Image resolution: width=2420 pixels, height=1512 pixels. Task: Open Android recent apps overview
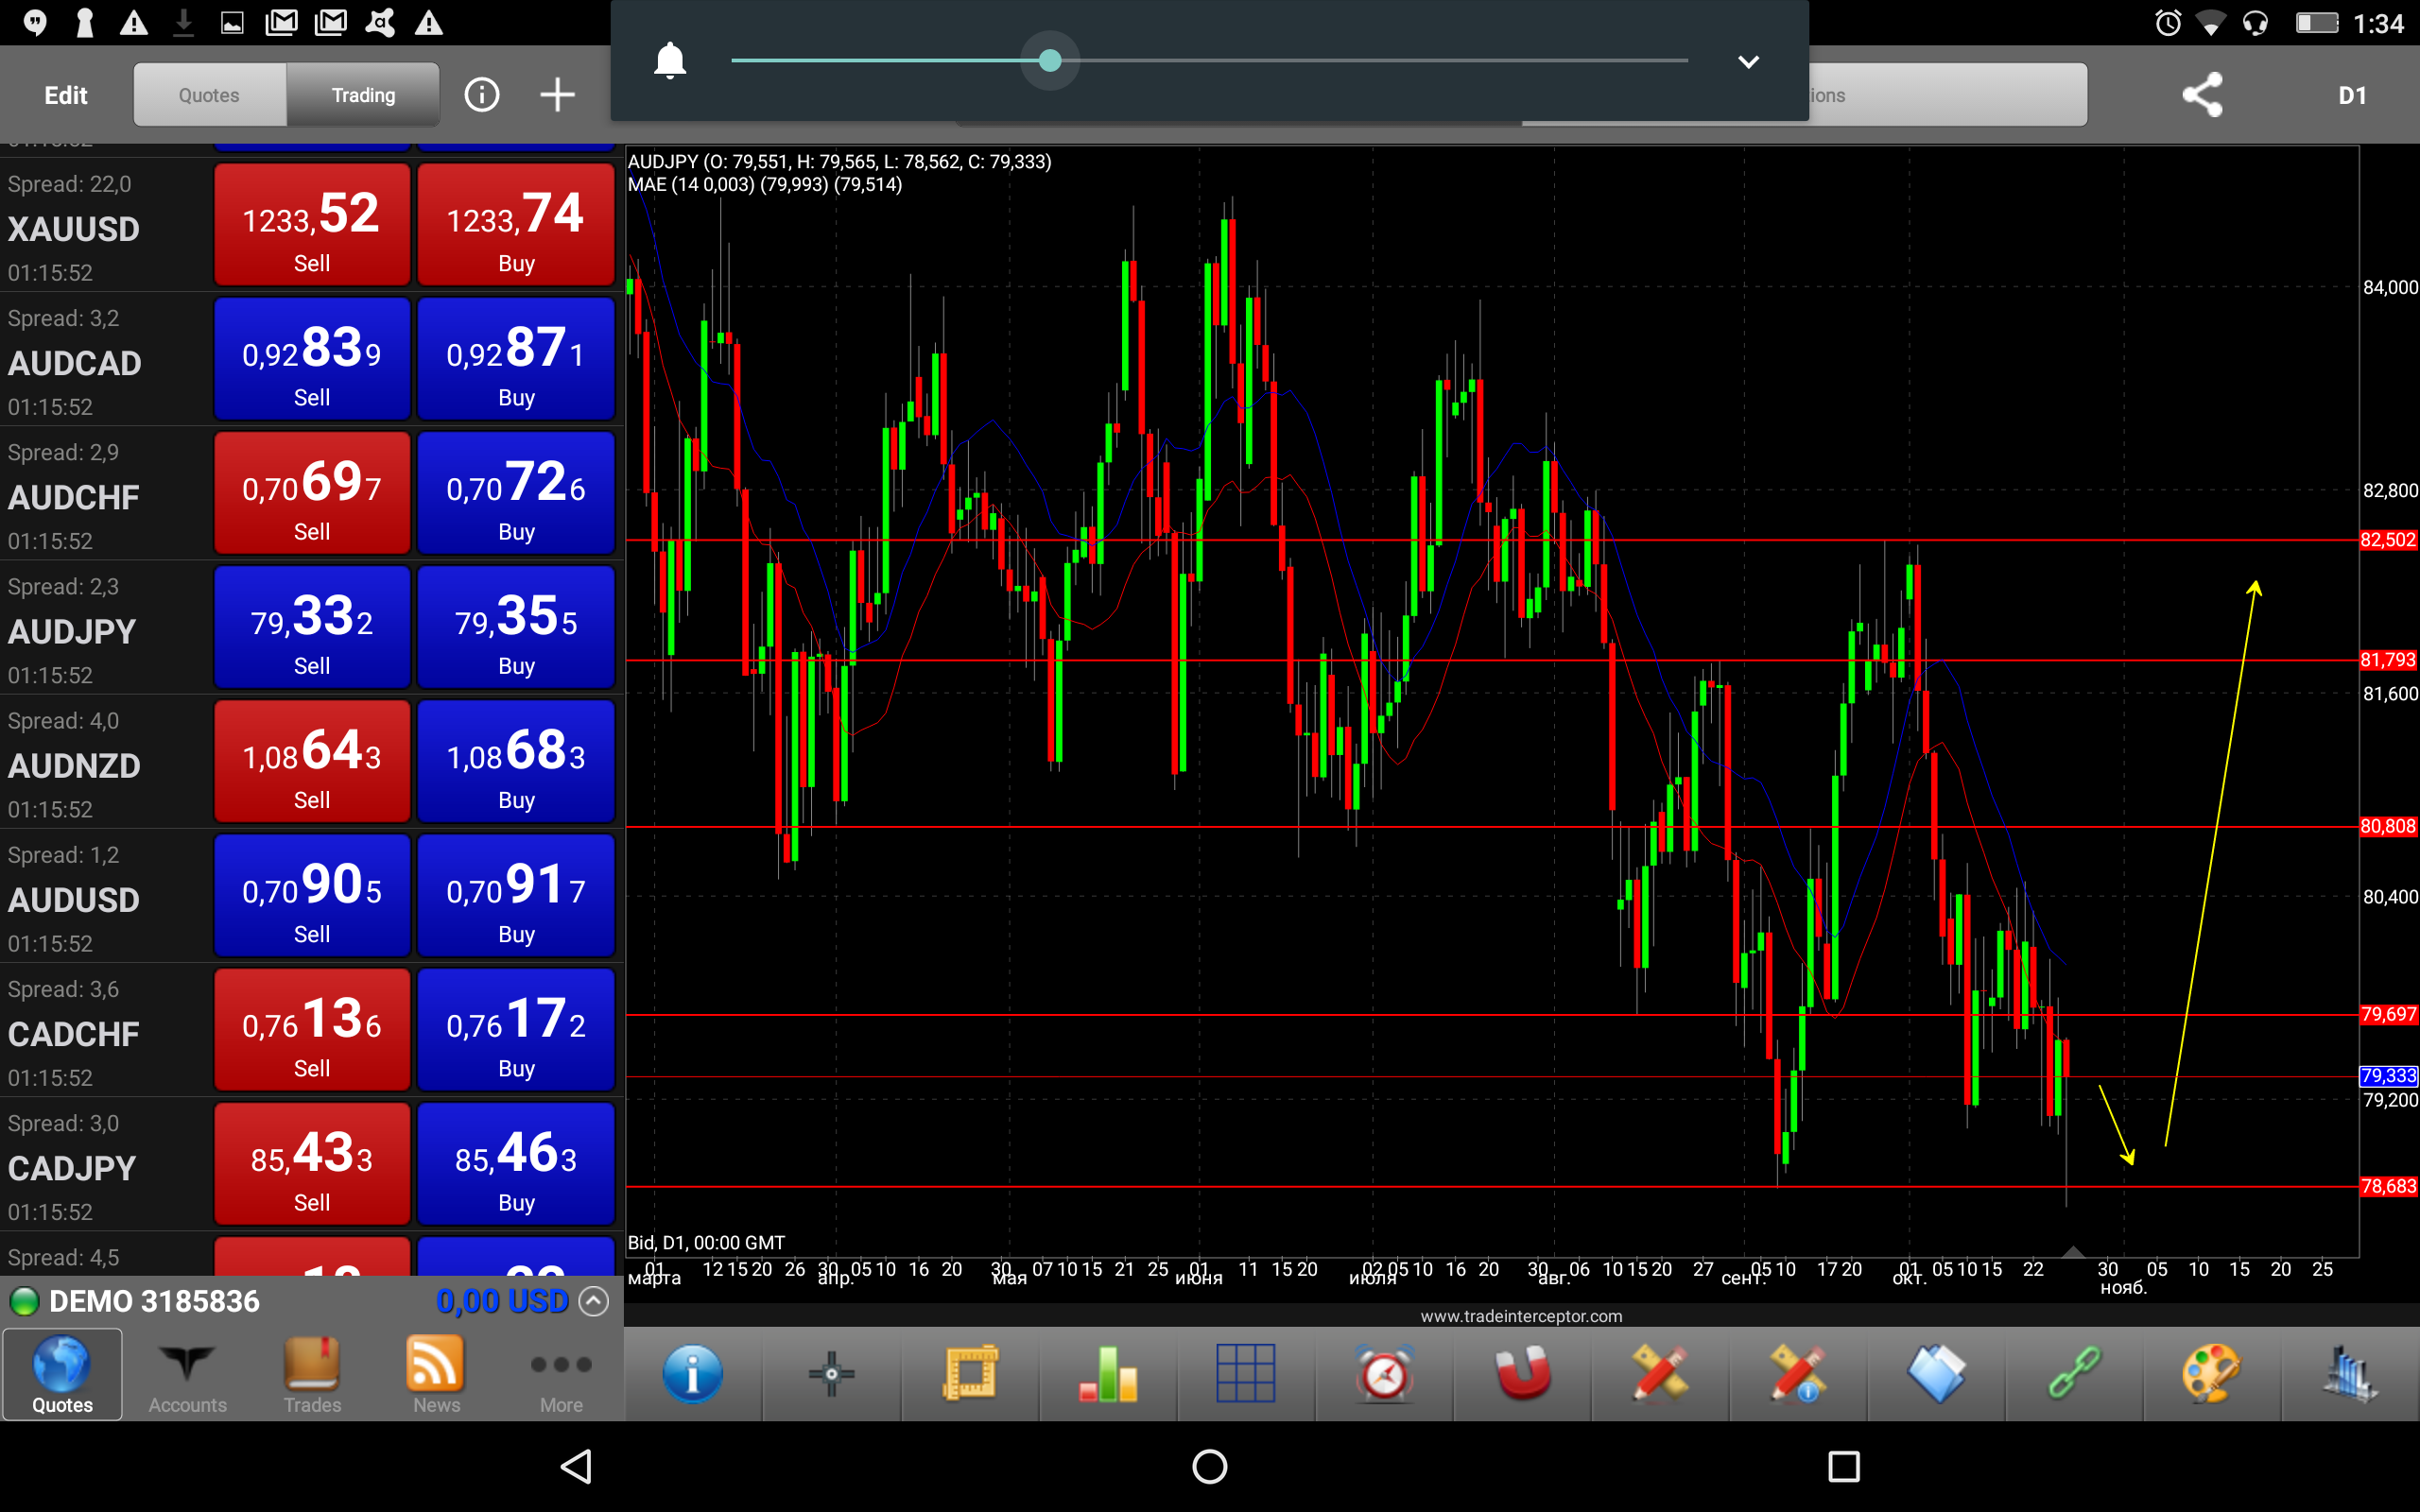coord(1844,1466)
